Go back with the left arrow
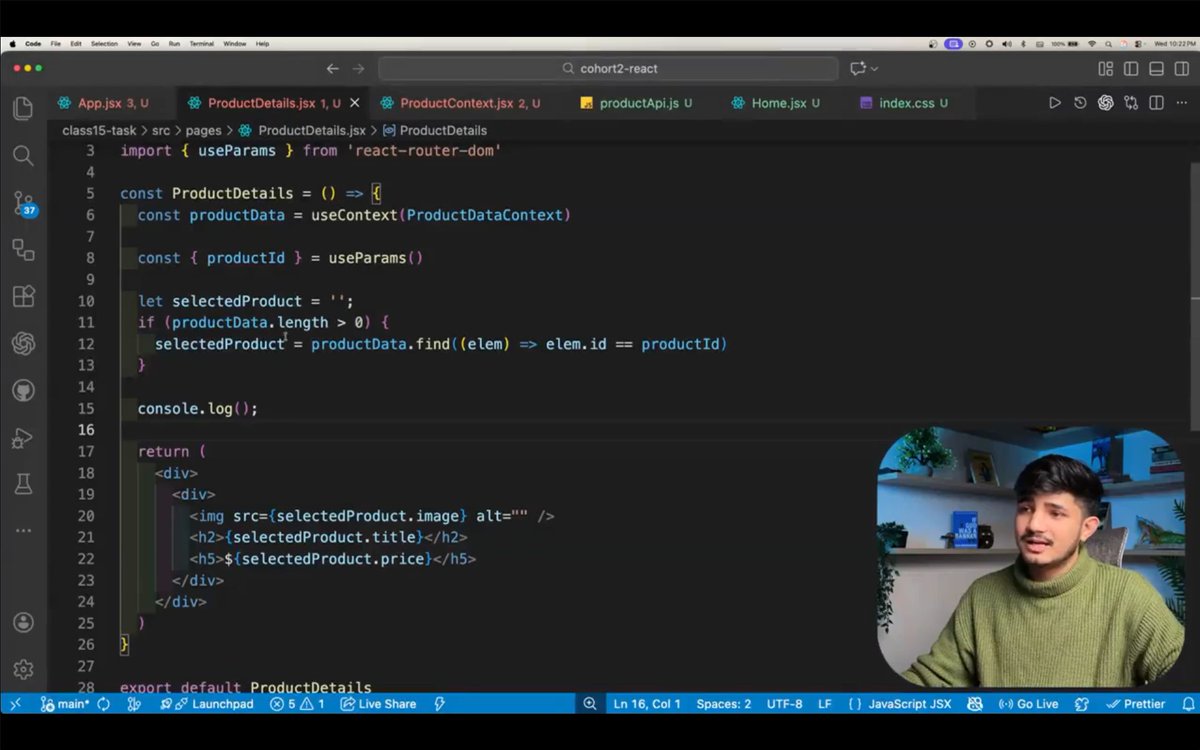This screenshot has width=1200, height=750. click(x=333, y=69)
